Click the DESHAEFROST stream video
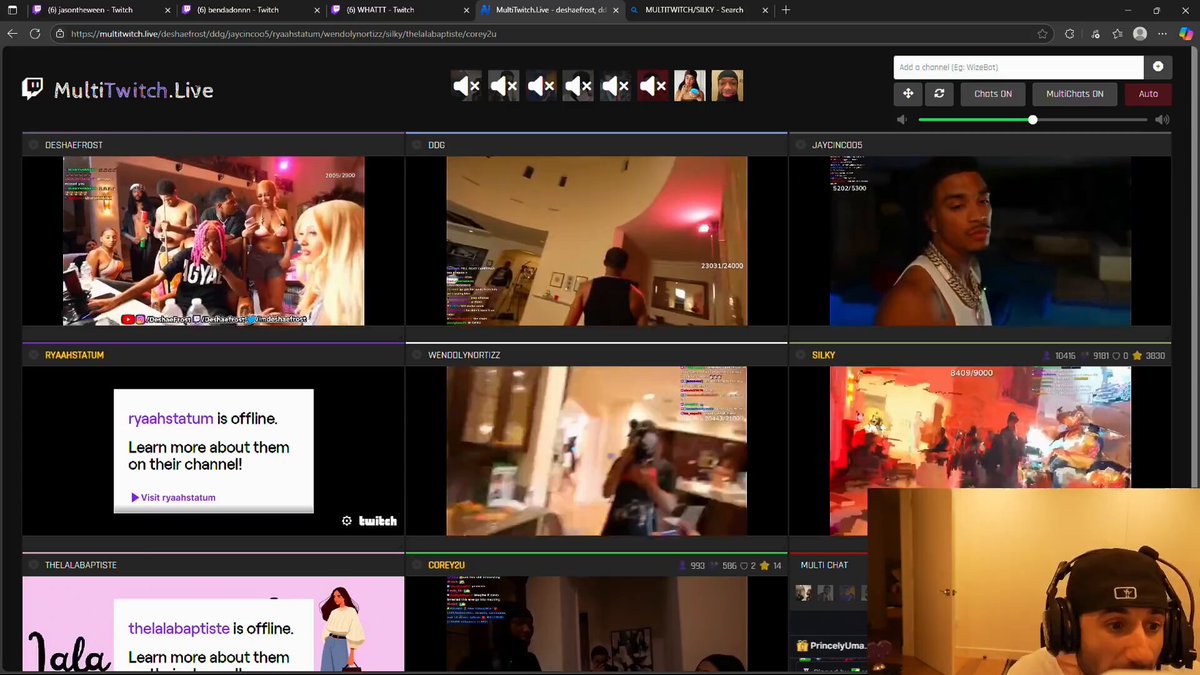 click(x=213, y=241)
